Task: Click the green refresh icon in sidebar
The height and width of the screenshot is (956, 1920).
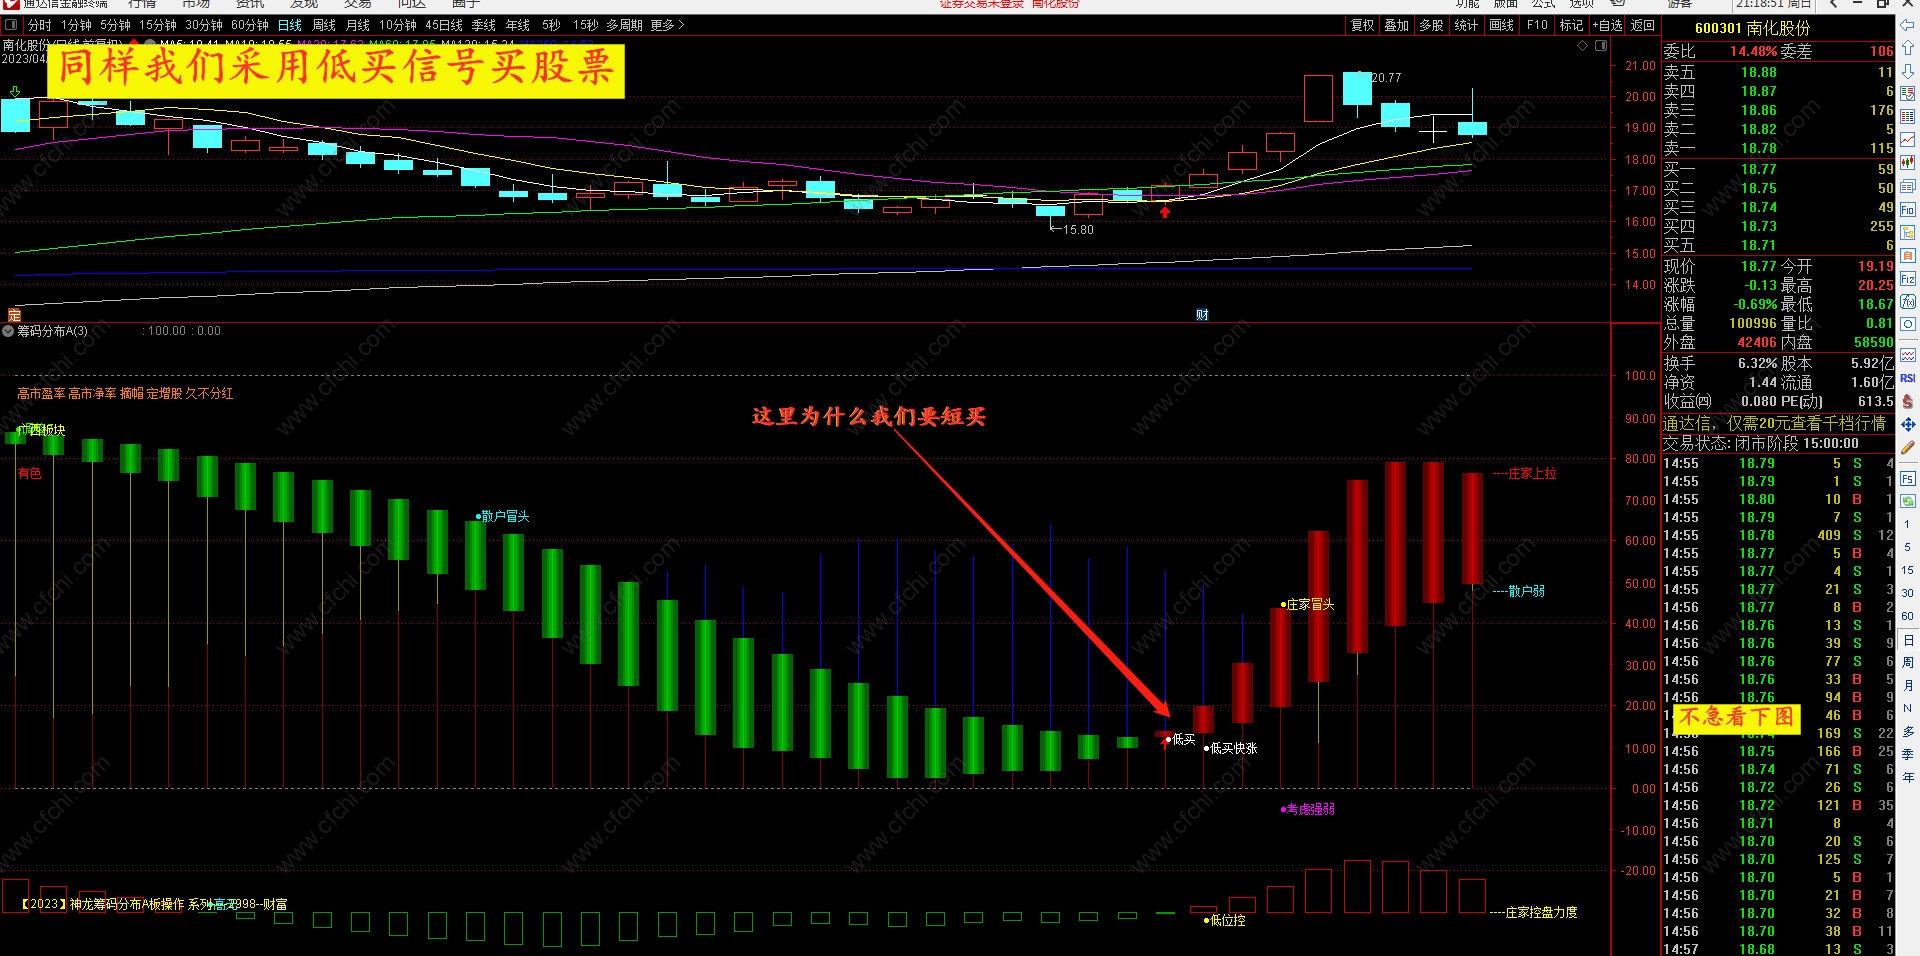Action: [x=1907, y=501]
